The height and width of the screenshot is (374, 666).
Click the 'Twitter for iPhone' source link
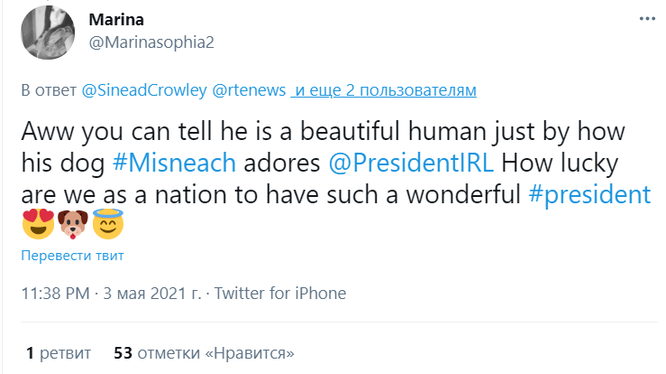click(280, 293)
